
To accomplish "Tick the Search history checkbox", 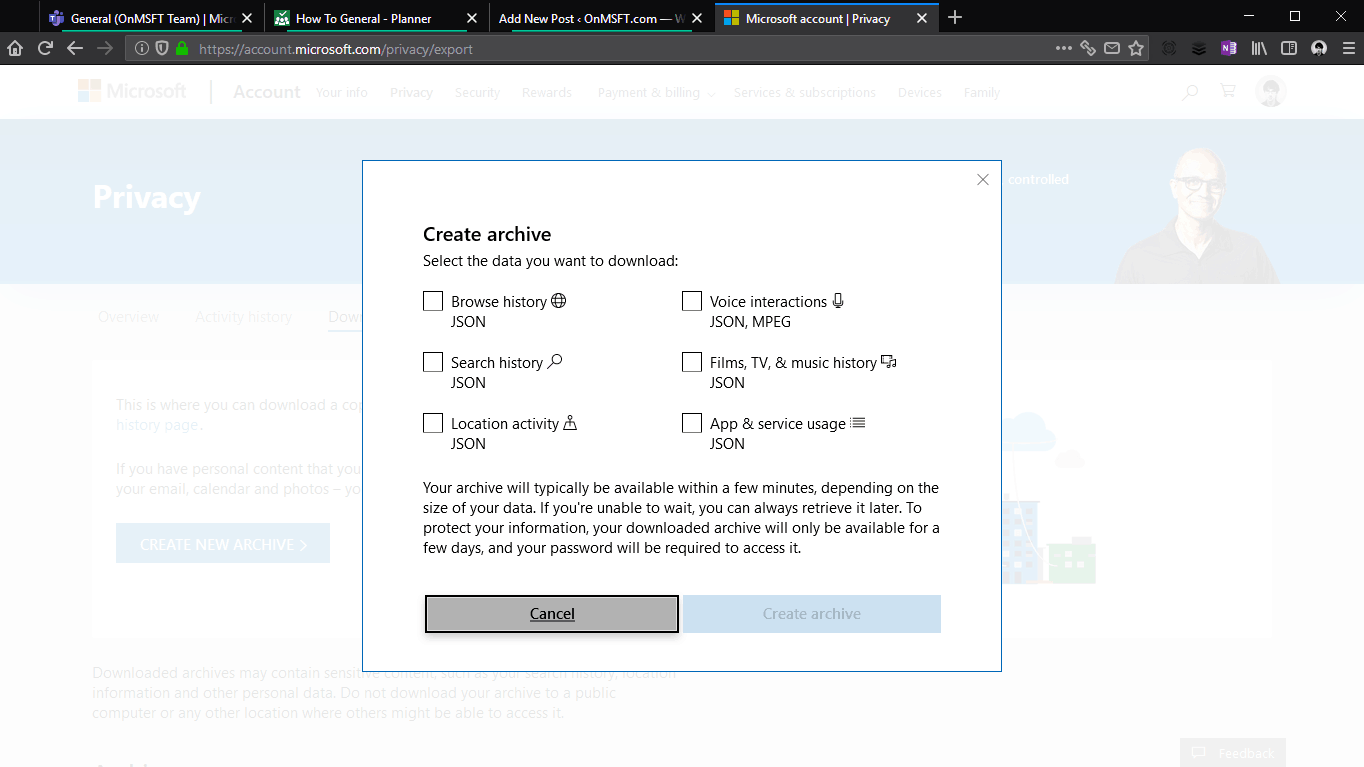I will [x=433, y=362].
